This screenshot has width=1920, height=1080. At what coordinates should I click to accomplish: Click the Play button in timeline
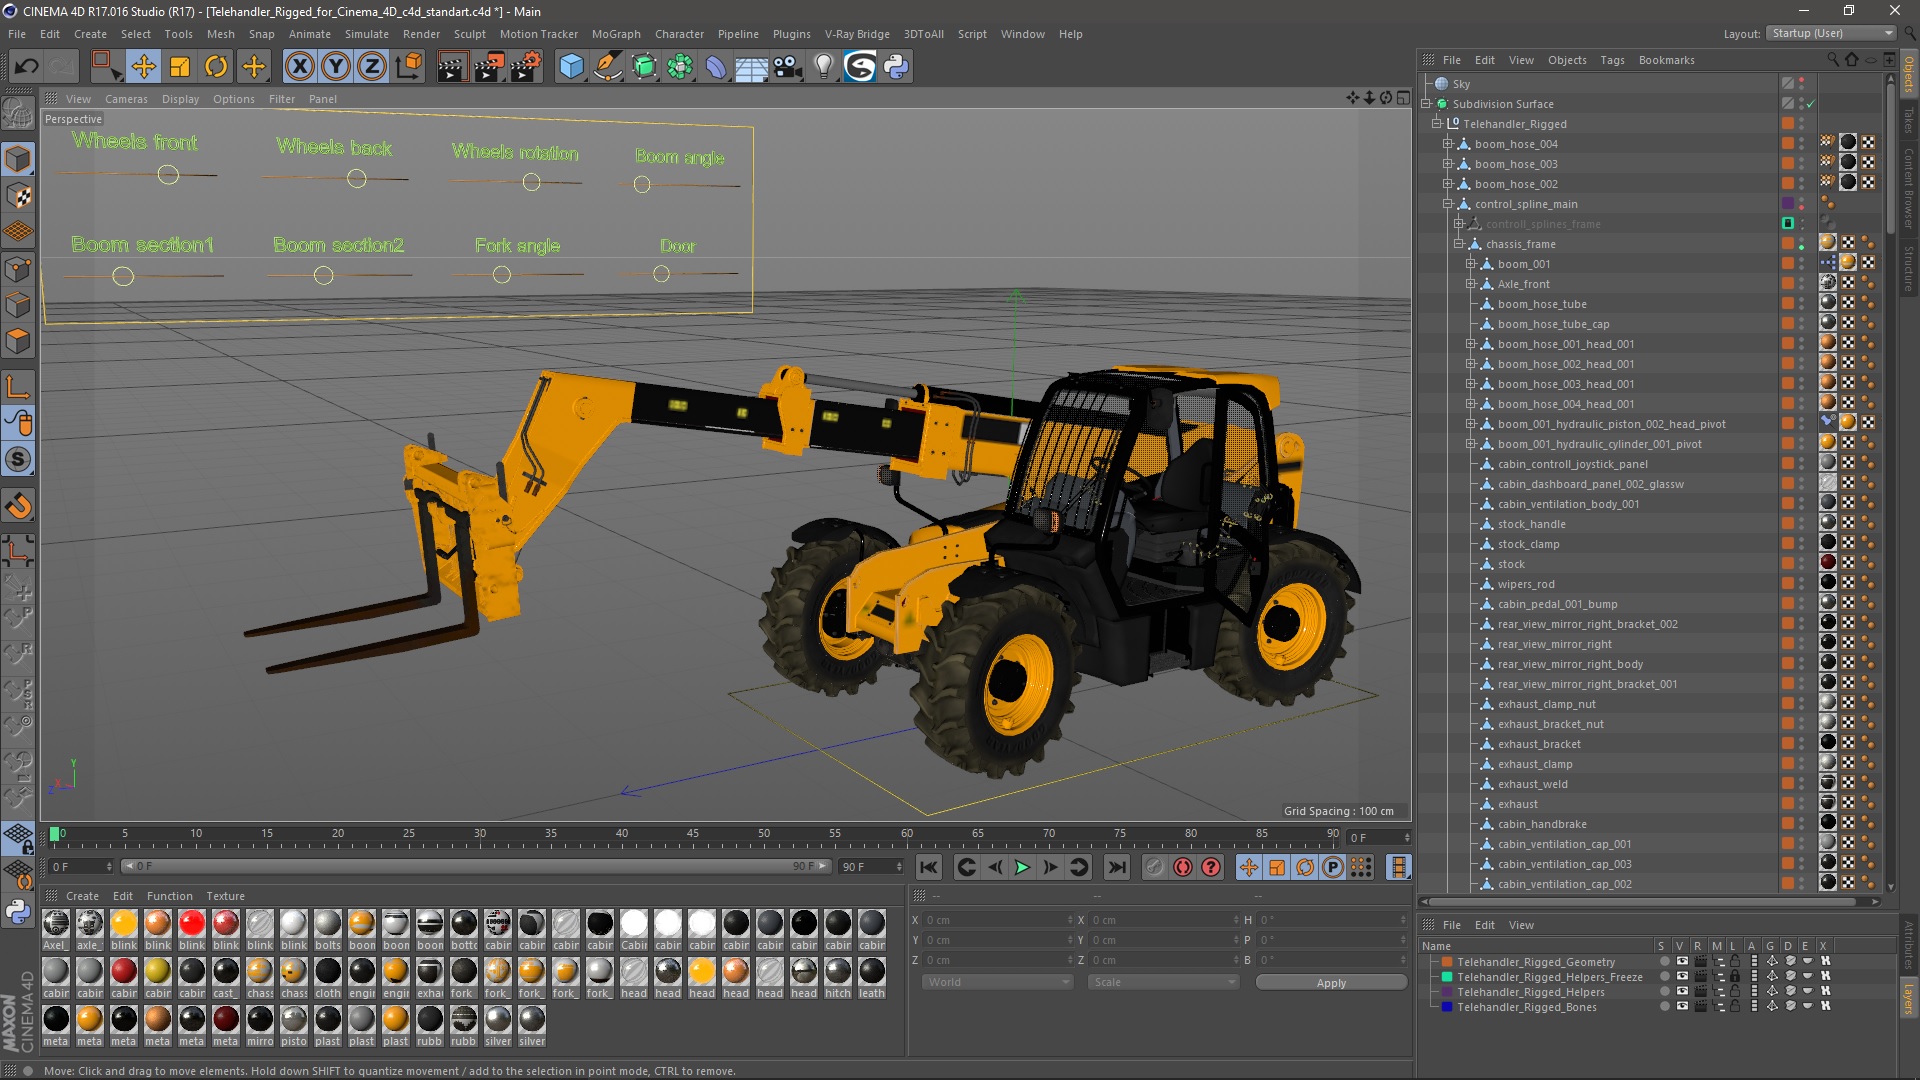[x=1023, y=866]
